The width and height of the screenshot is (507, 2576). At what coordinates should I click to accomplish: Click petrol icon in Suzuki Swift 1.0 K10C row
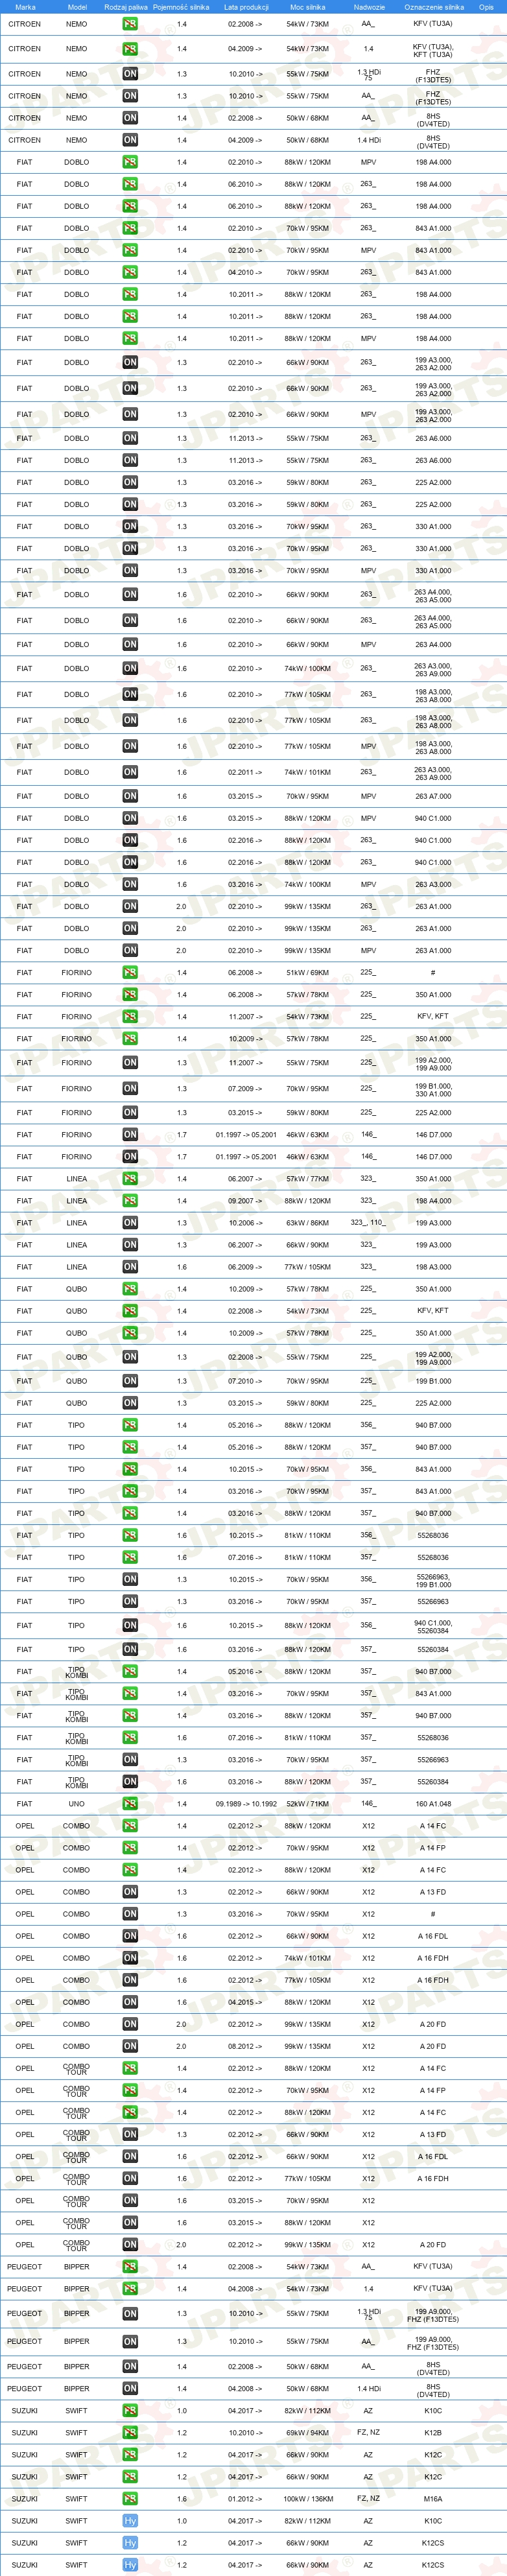point(130,2410)
